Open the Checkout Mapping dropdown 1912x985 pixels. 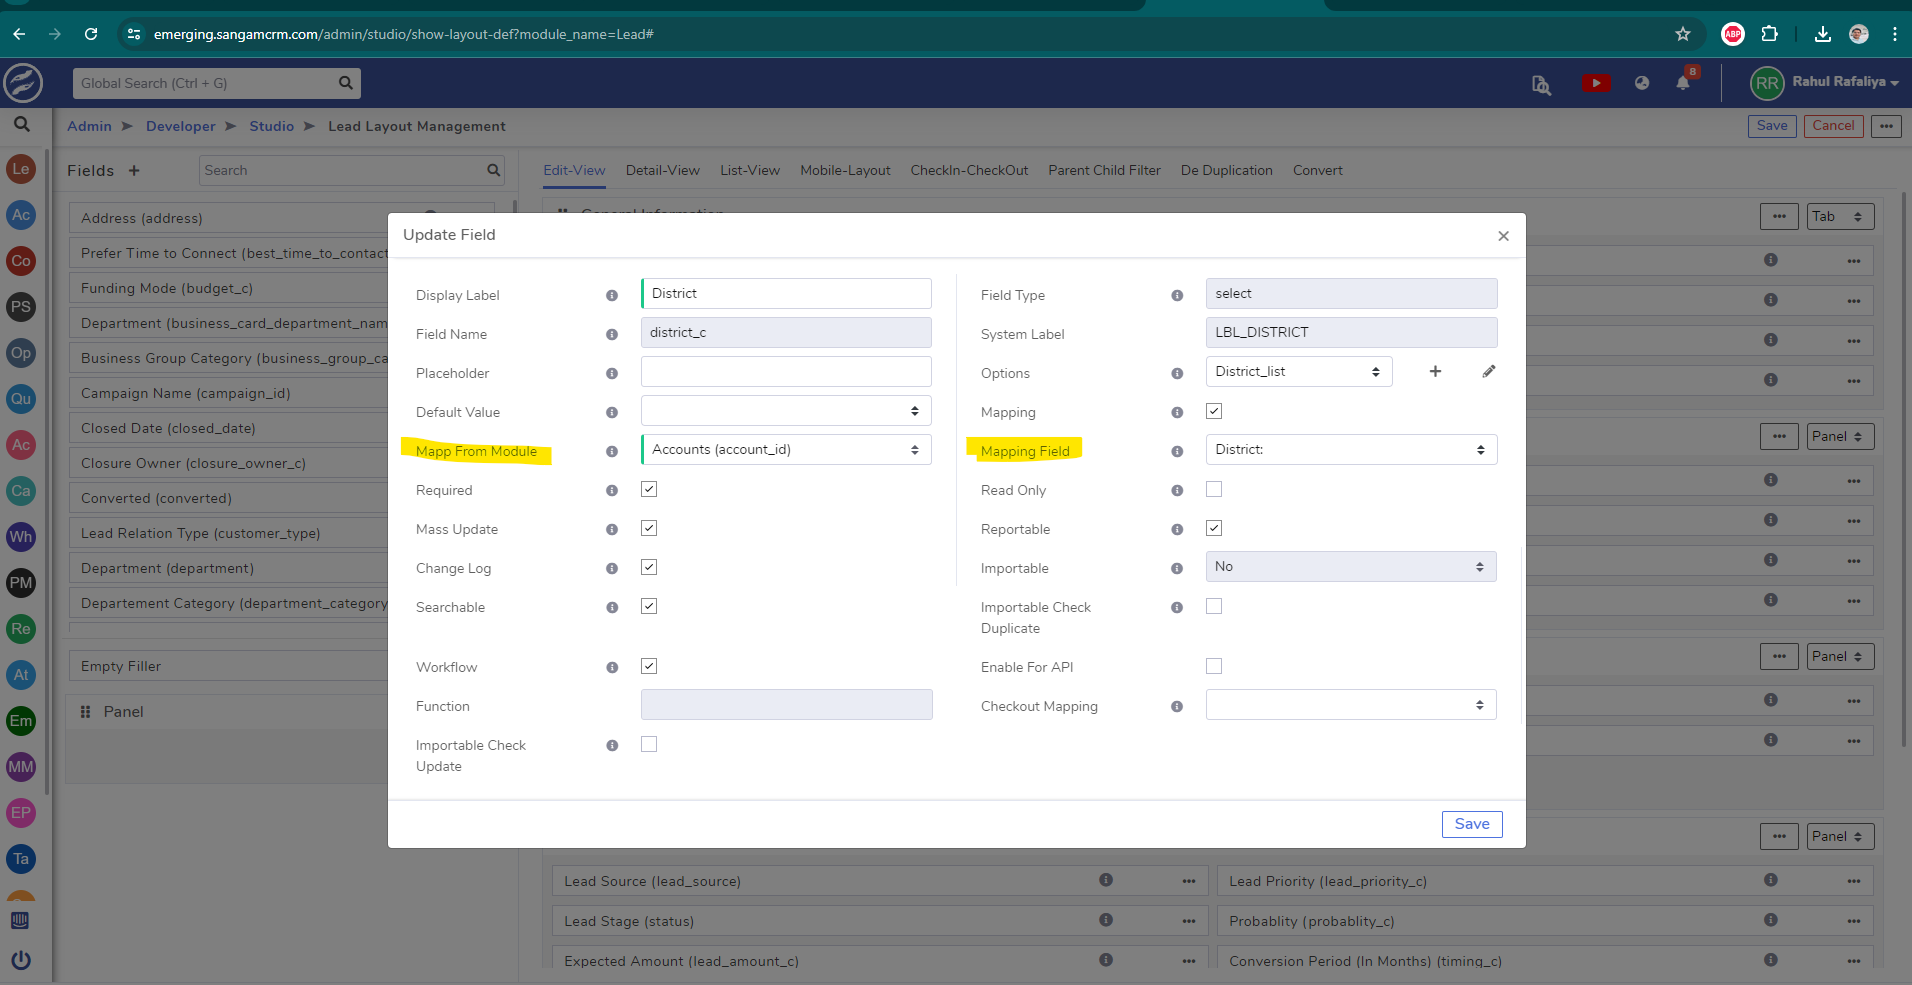1351,705
